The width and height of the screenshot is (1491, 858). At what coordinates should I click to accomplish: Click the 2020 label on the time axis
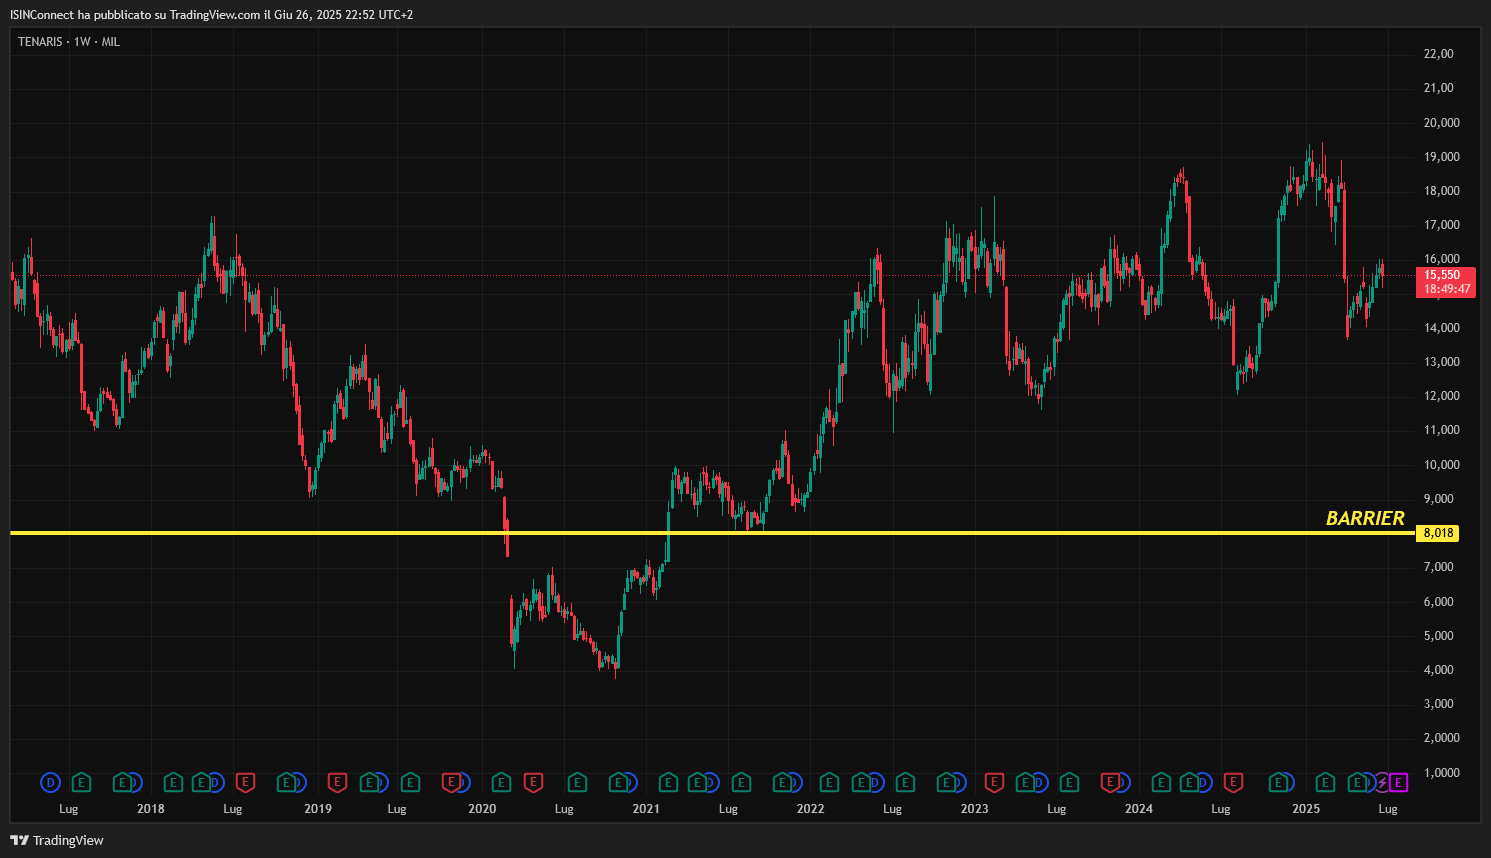482,809
